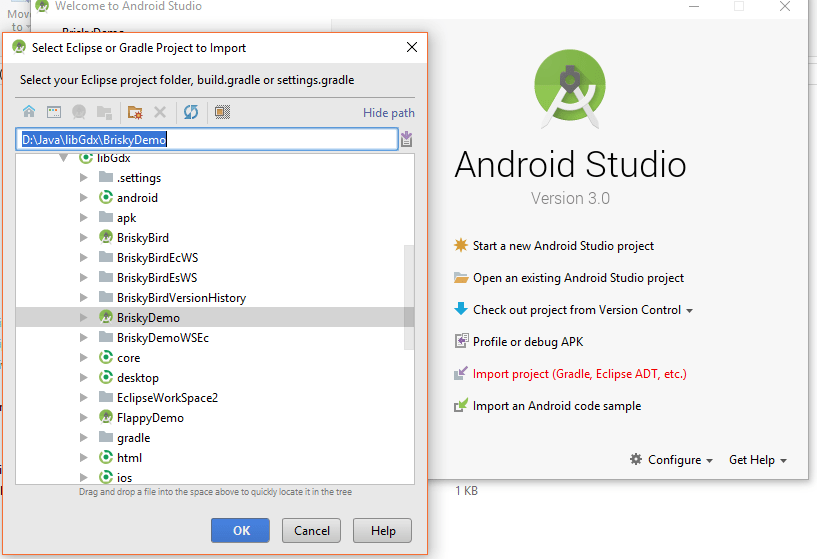Screen dimensions: 817x559
Task: Open the Configure dropdown menu
Action: [680, 459]
